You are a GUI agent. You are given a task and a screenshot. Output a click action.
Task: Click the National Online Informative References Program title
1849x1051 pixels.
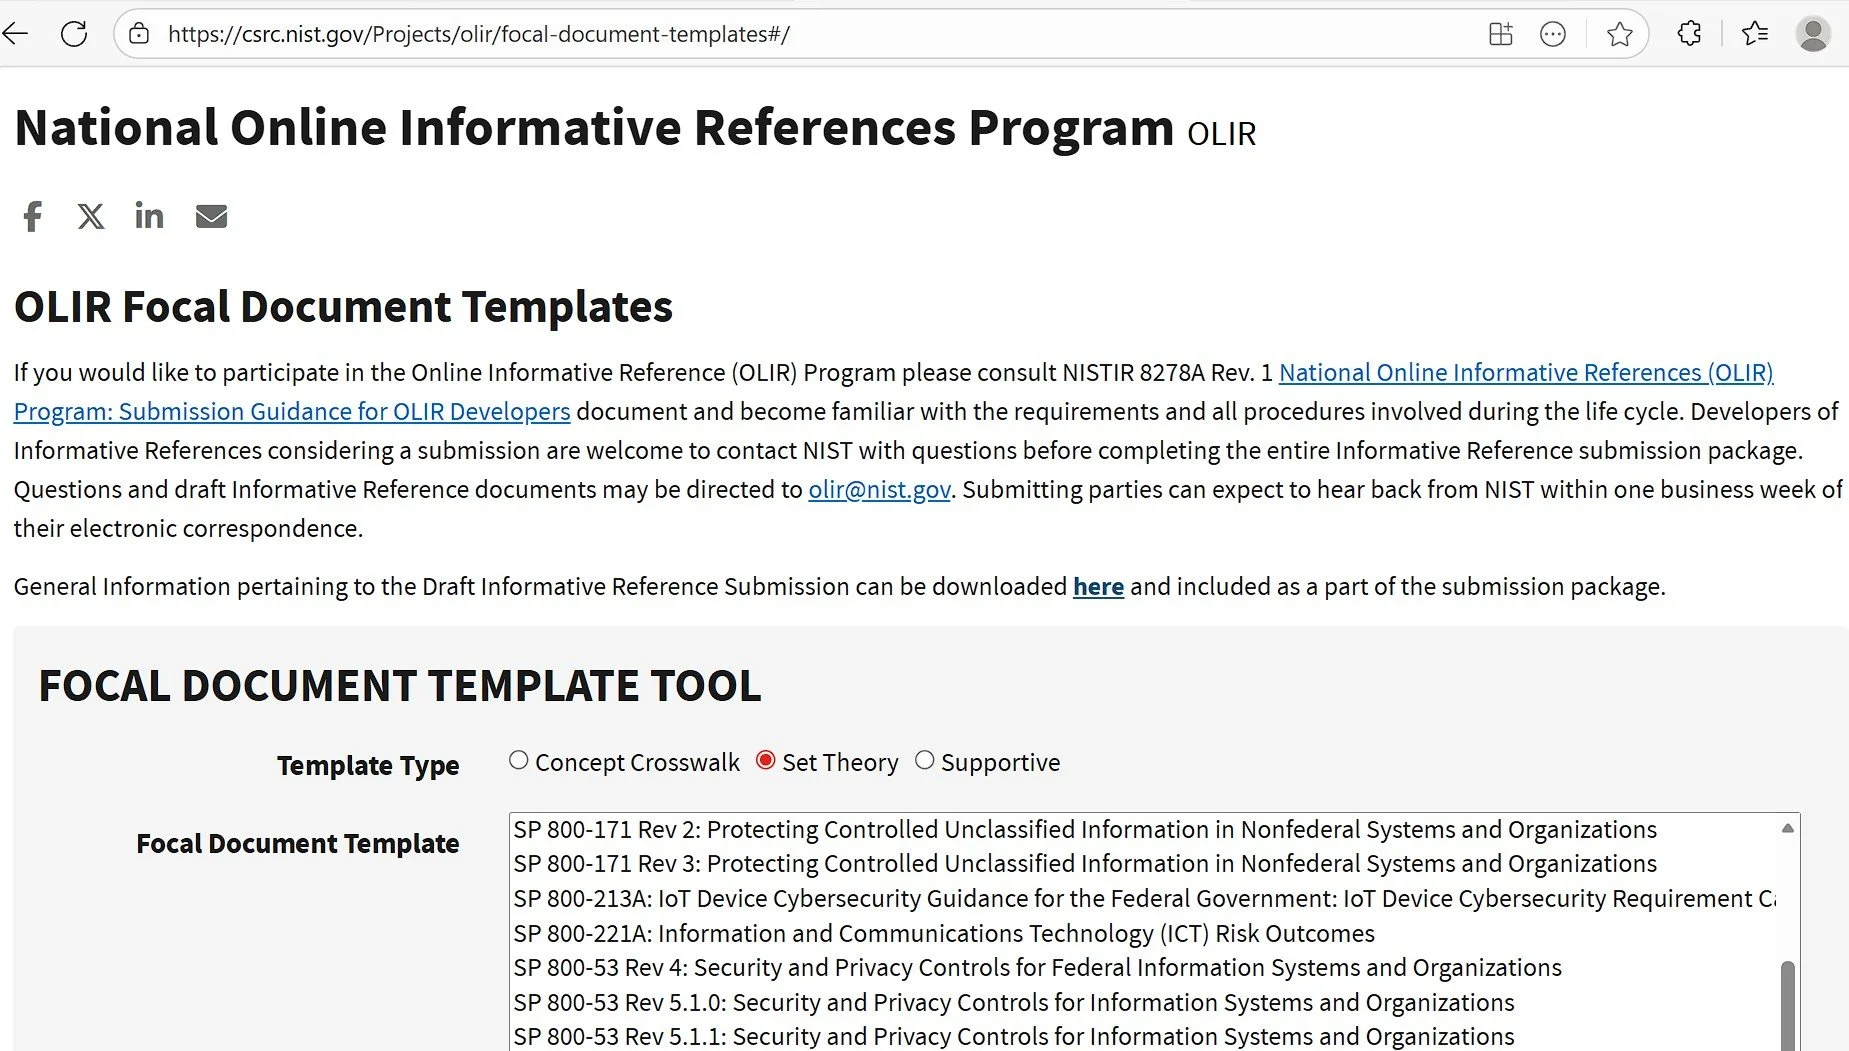tap(594, 128)
